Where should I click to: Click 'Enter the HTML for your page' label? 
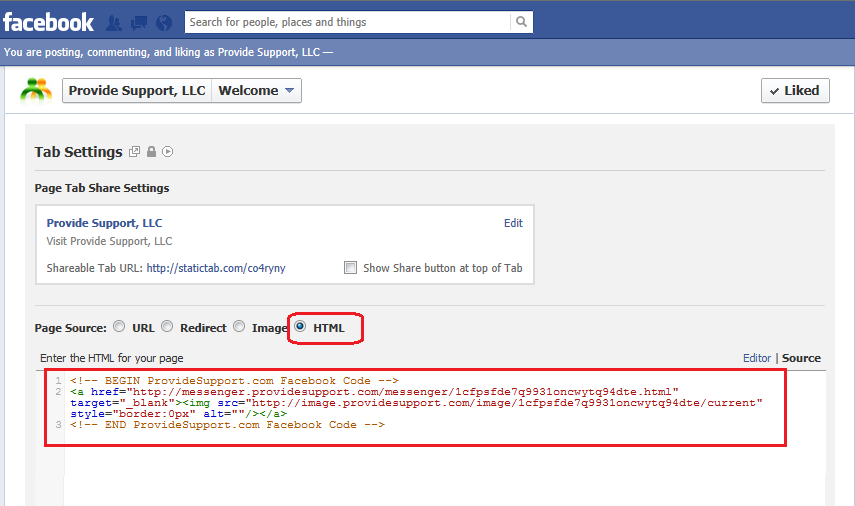(x=112, y=358)
